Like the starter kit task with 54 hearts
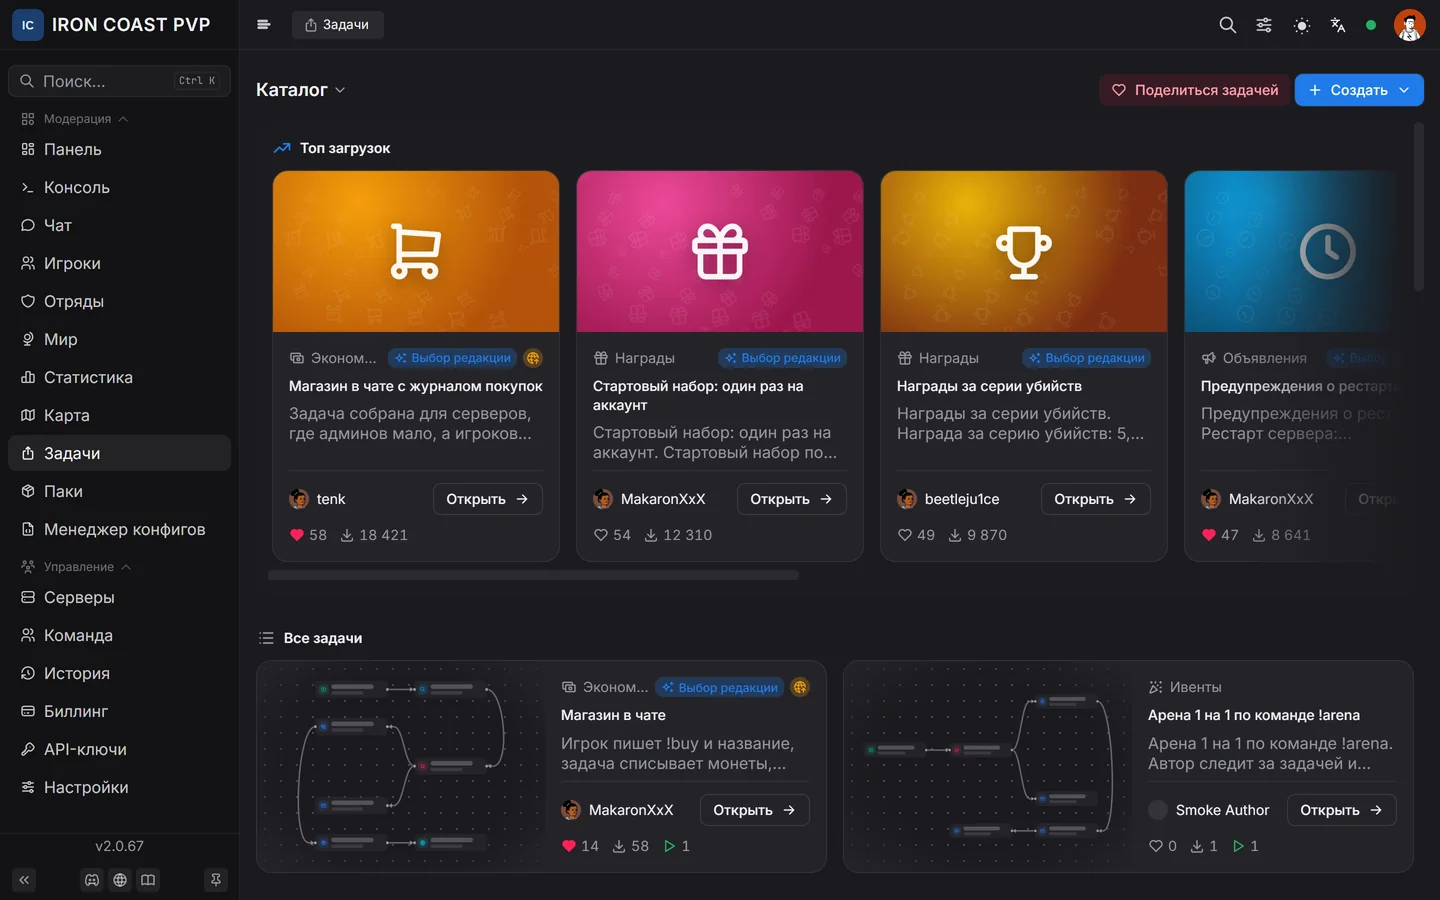1440x900 pixels. [600, 535]
